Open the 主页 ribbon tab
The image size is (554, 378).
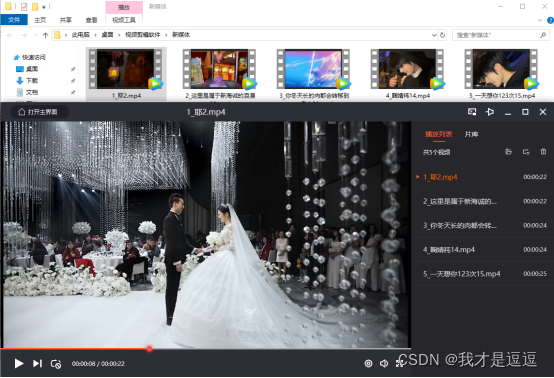(x=40, y=20)
